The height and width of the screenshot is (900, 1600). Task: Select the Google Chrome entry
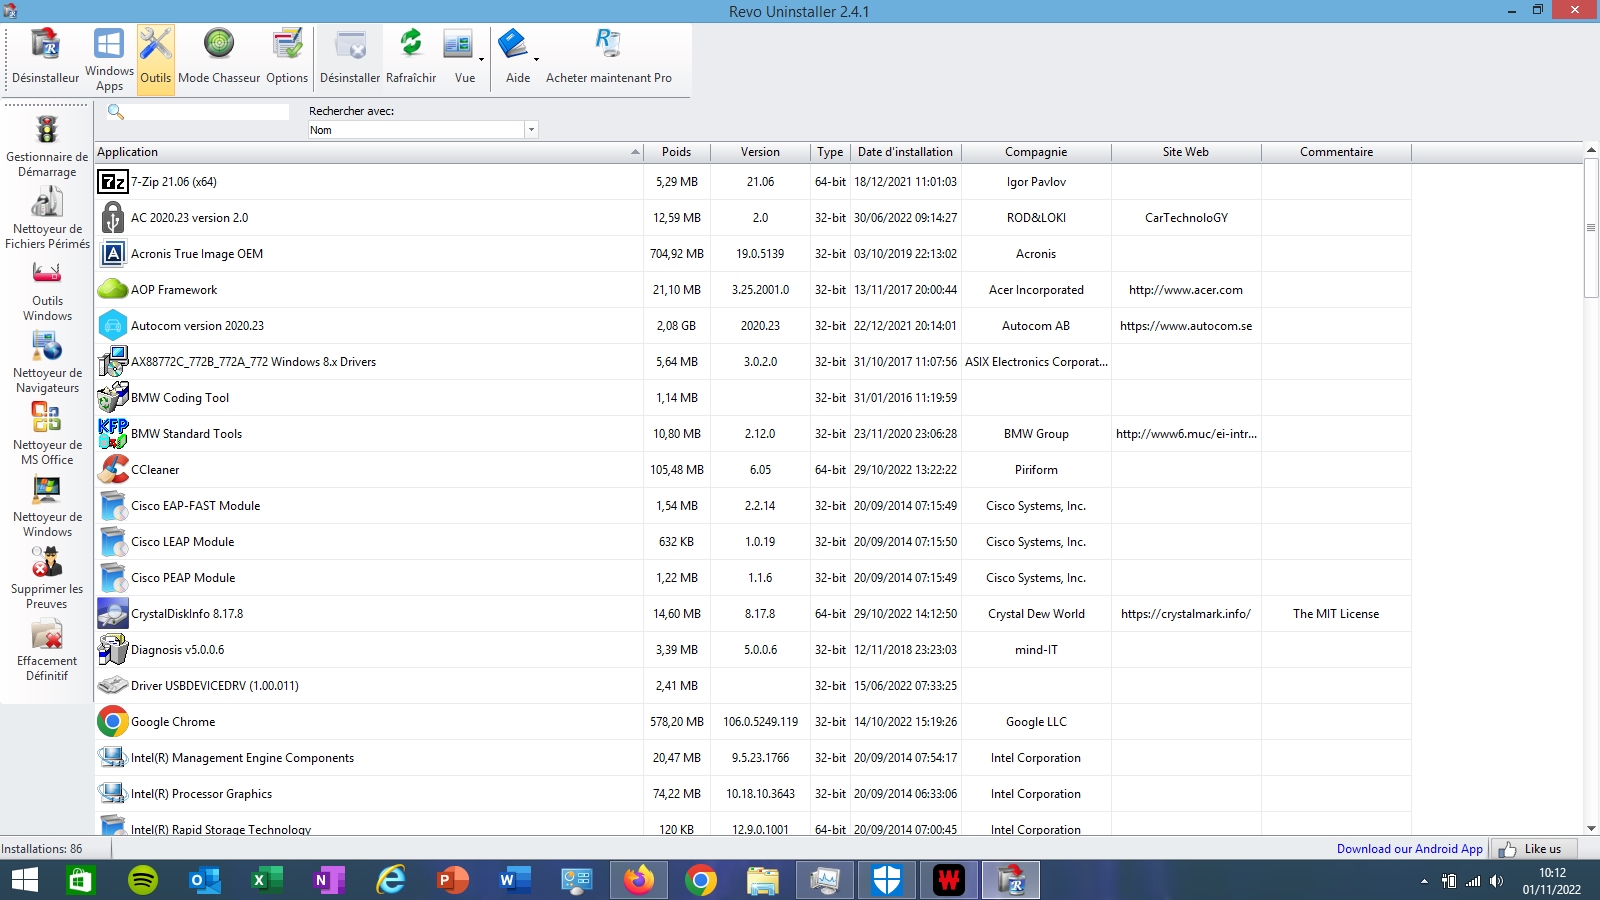click(753, 722)
